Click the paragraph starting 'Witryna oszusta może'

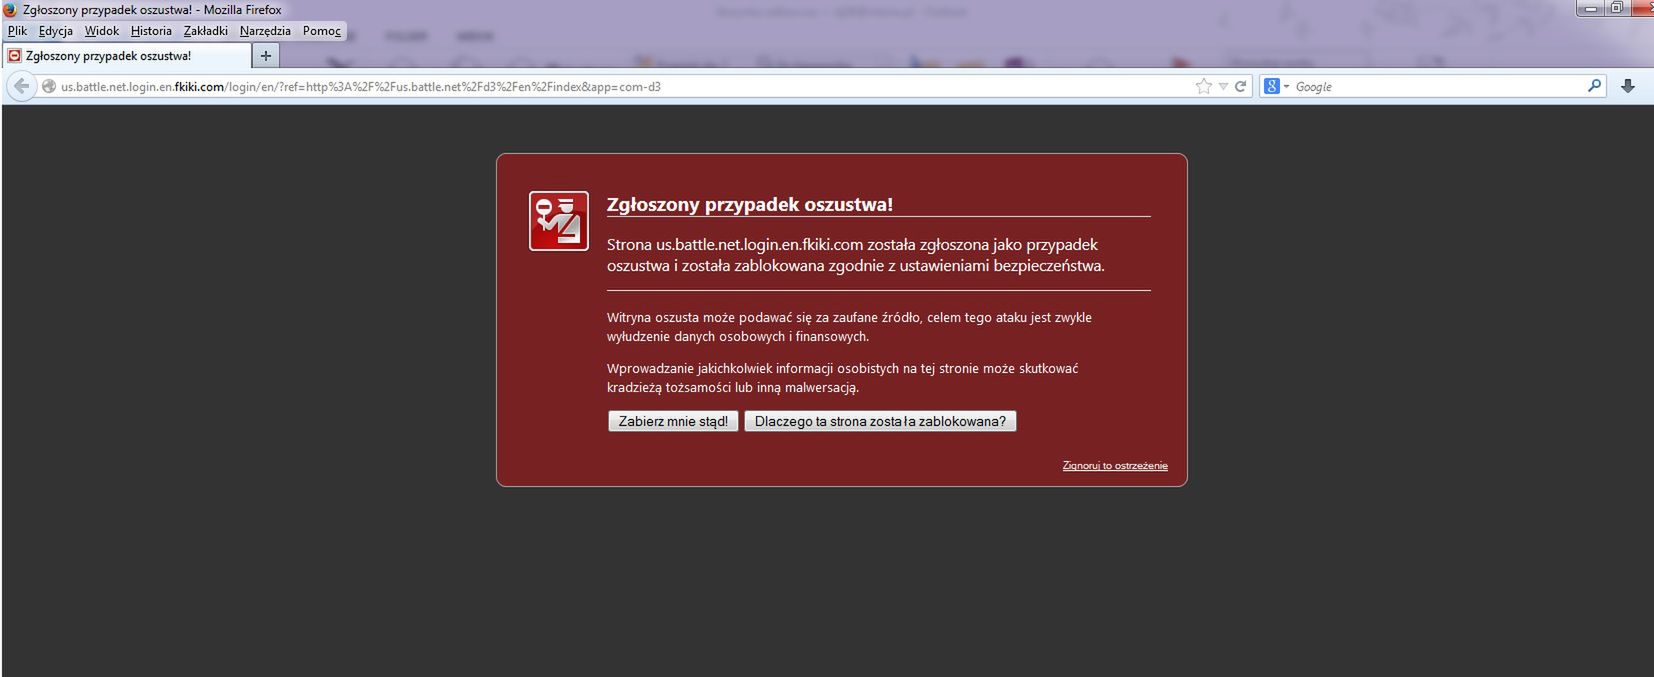pyautogui.click(x=849, y=327)
